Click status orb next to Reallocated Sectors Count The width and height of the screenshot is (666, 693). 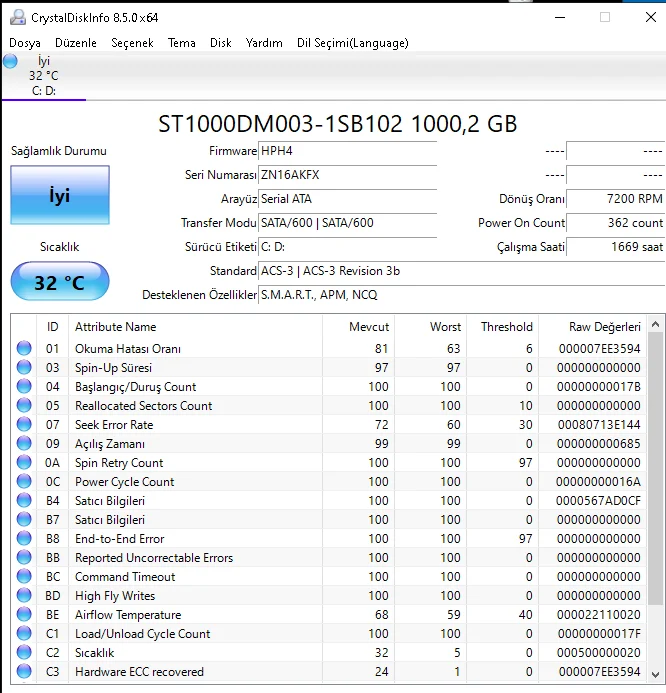24,406
